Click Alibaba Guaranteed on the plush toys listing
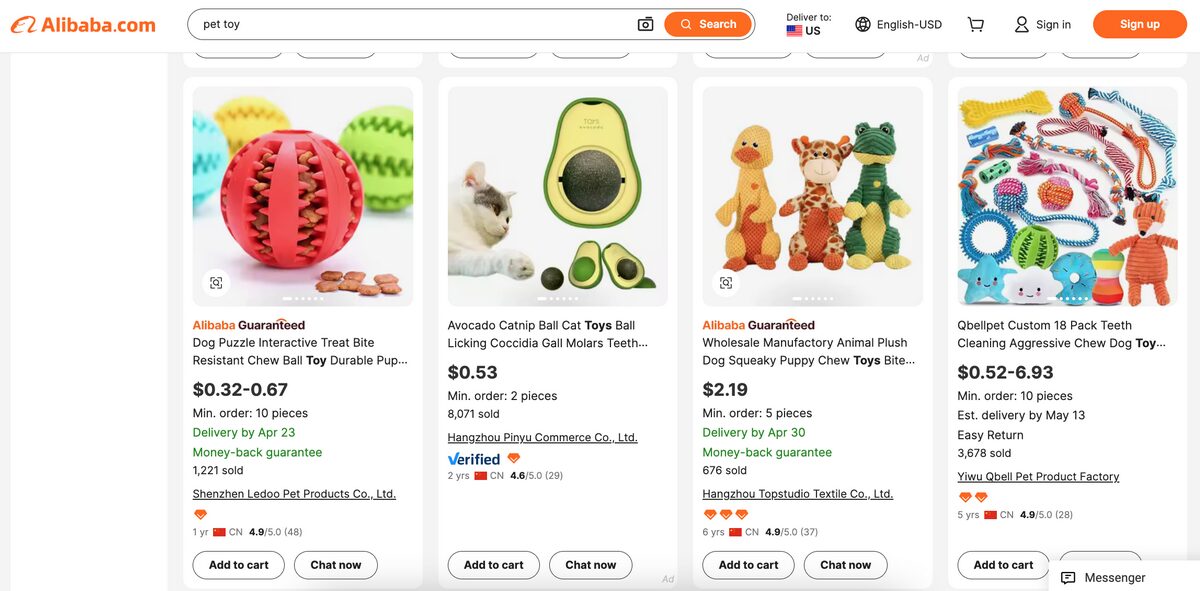The image size is (1200, 591). 758,325
